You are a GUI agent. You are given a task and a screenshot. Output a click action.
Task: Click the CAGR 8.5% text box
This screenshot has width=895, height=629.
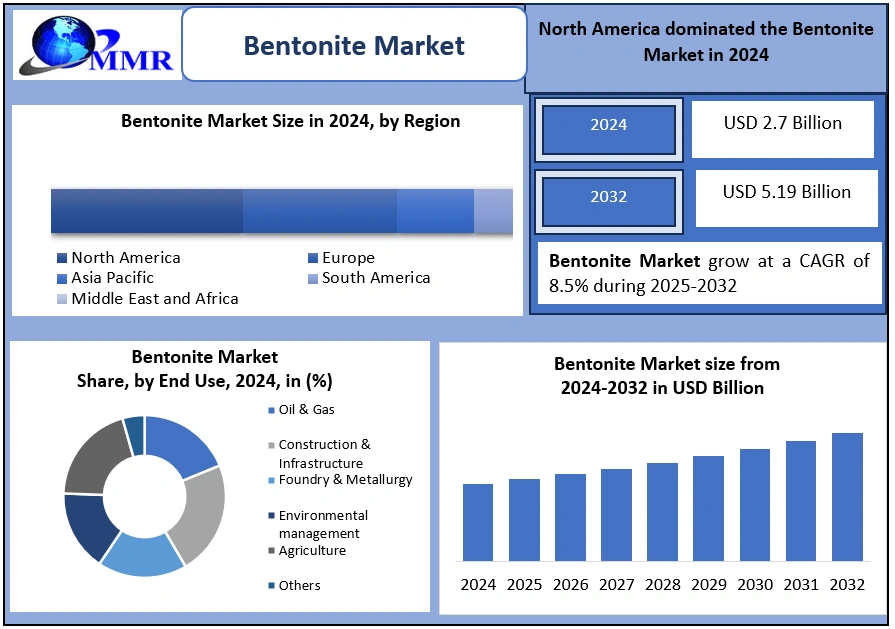(709, 274)
